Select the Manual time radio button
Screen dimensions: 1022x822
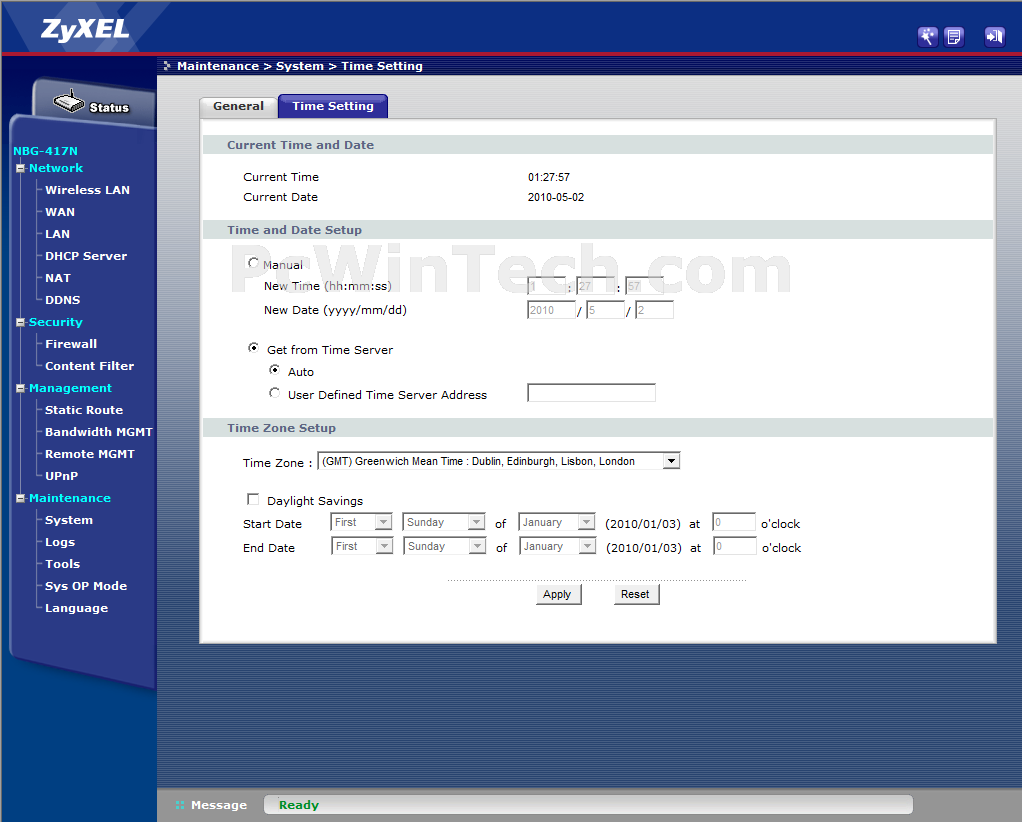click(x=254, y=263)
